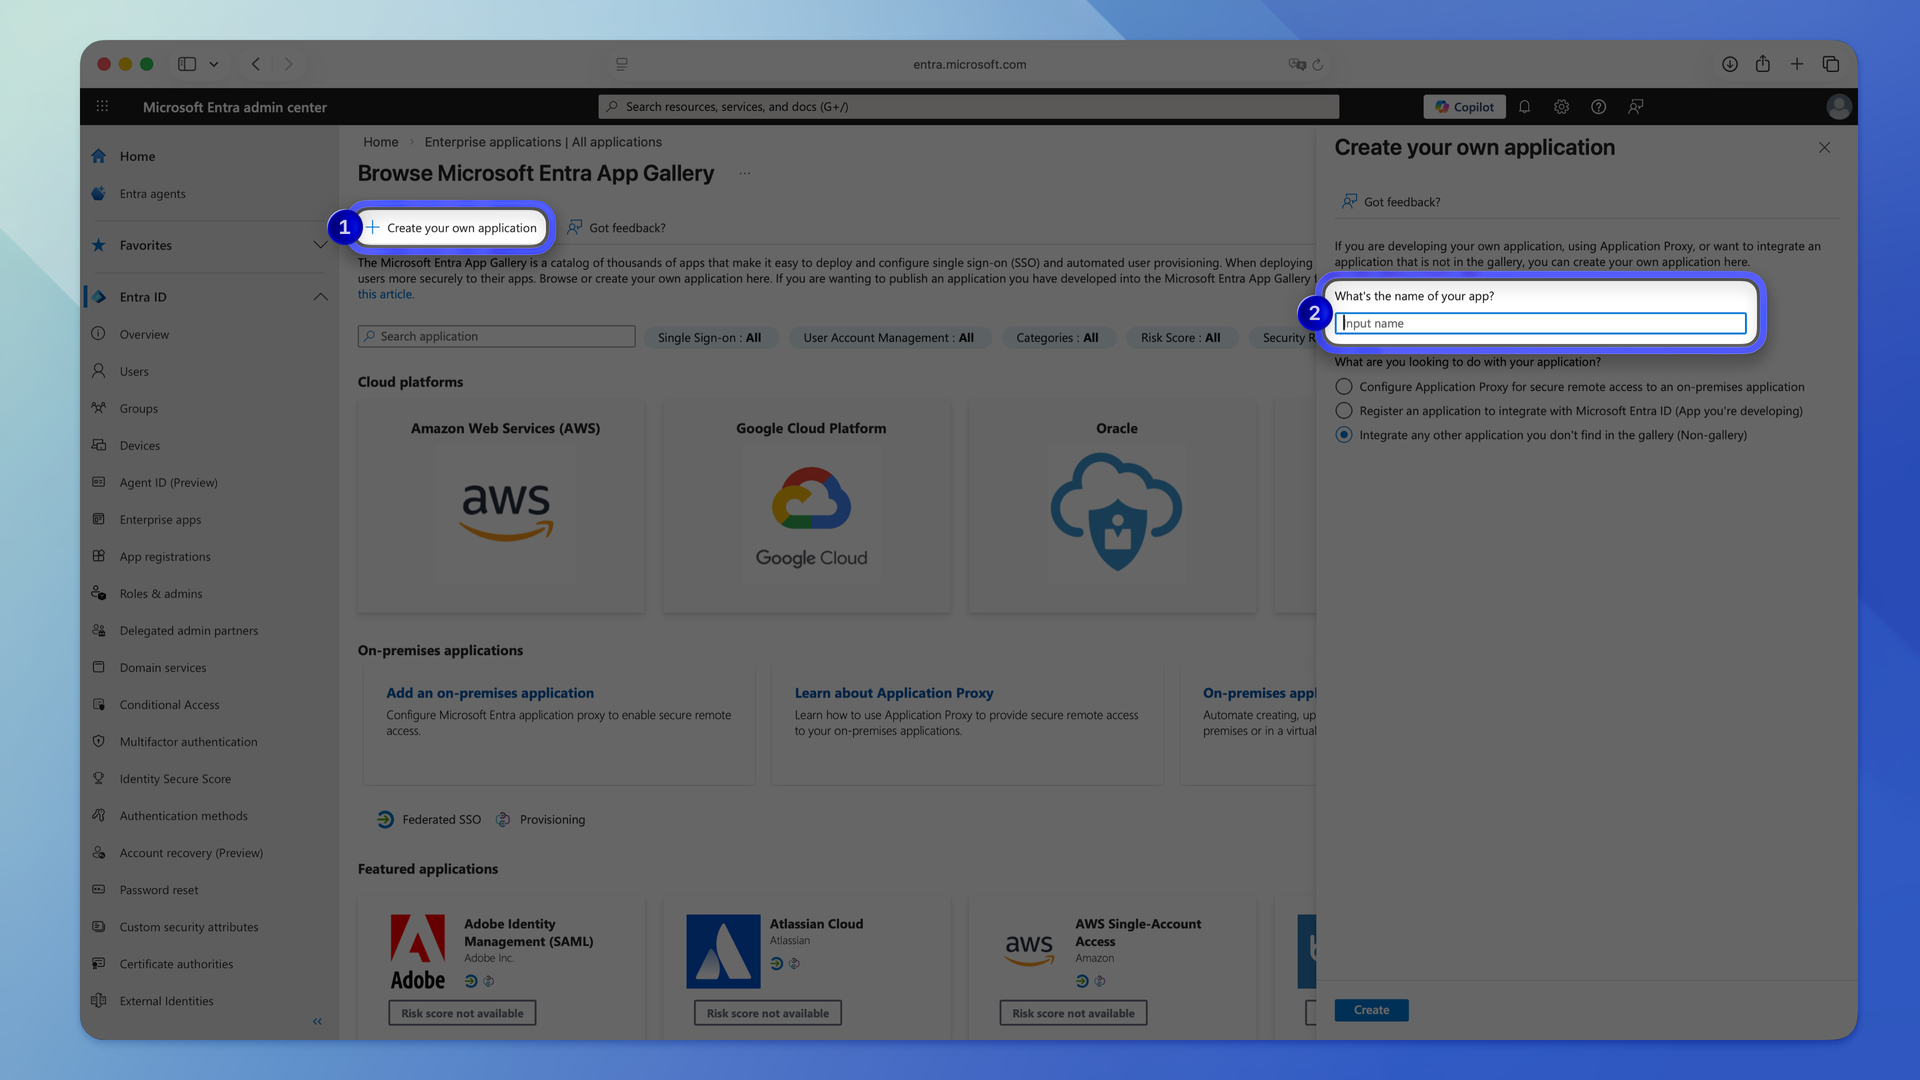The image size is (1920, 1080).
Task: Collapse the sidebar with double-chevron icon
Action: 317,1021
